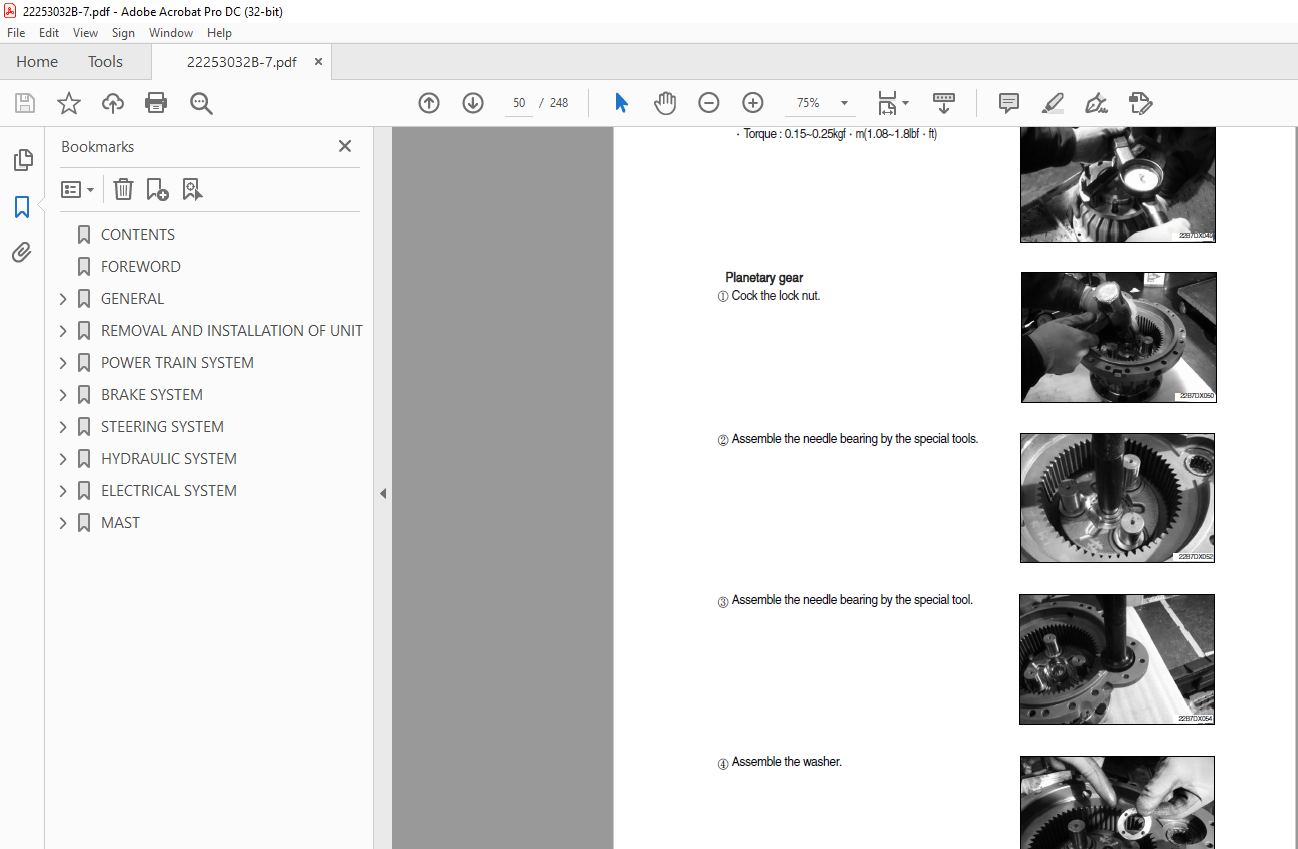
Task: Close the Bookmarks panel
Action: coord(345,146)
